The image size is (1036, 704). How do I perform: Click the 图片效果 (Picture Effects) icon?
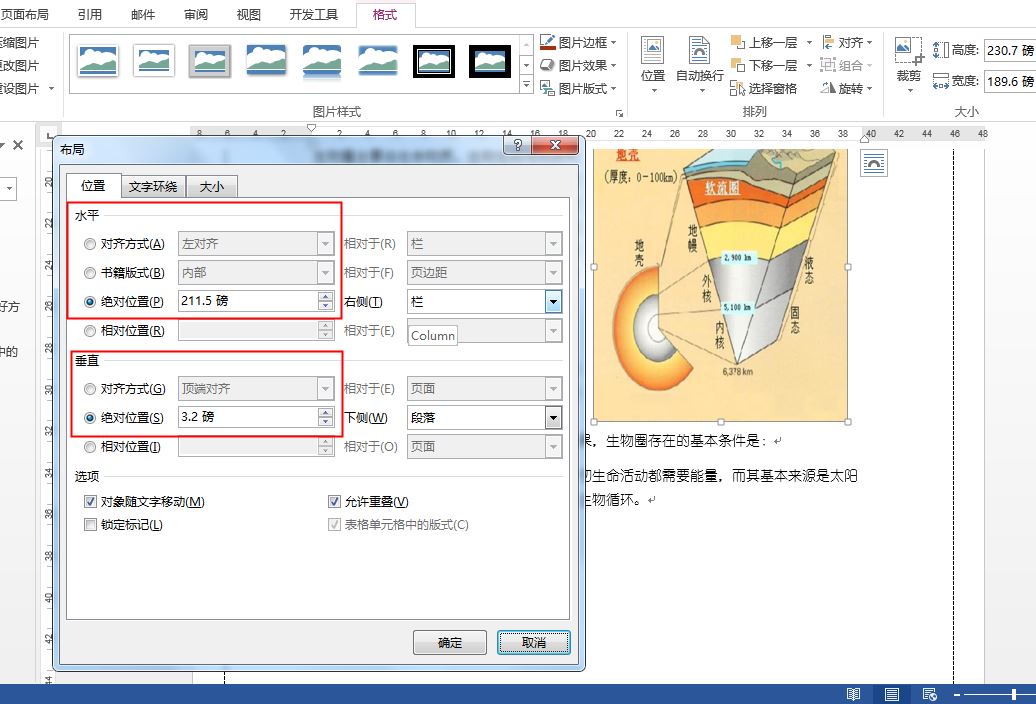[x=548, y=63]
